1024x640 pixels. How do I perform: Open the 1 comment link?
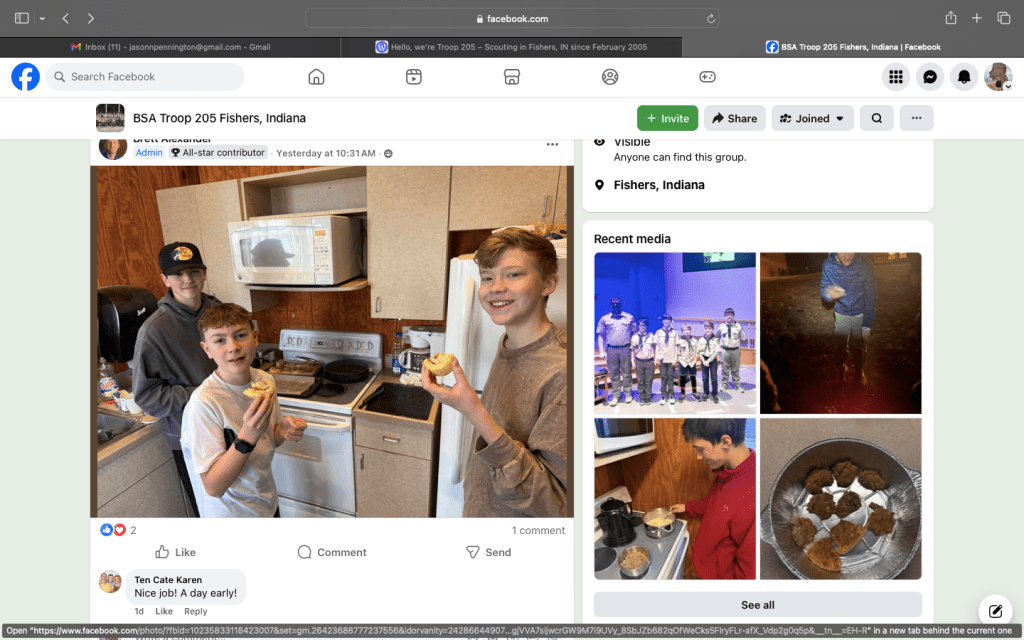[538, 530]
